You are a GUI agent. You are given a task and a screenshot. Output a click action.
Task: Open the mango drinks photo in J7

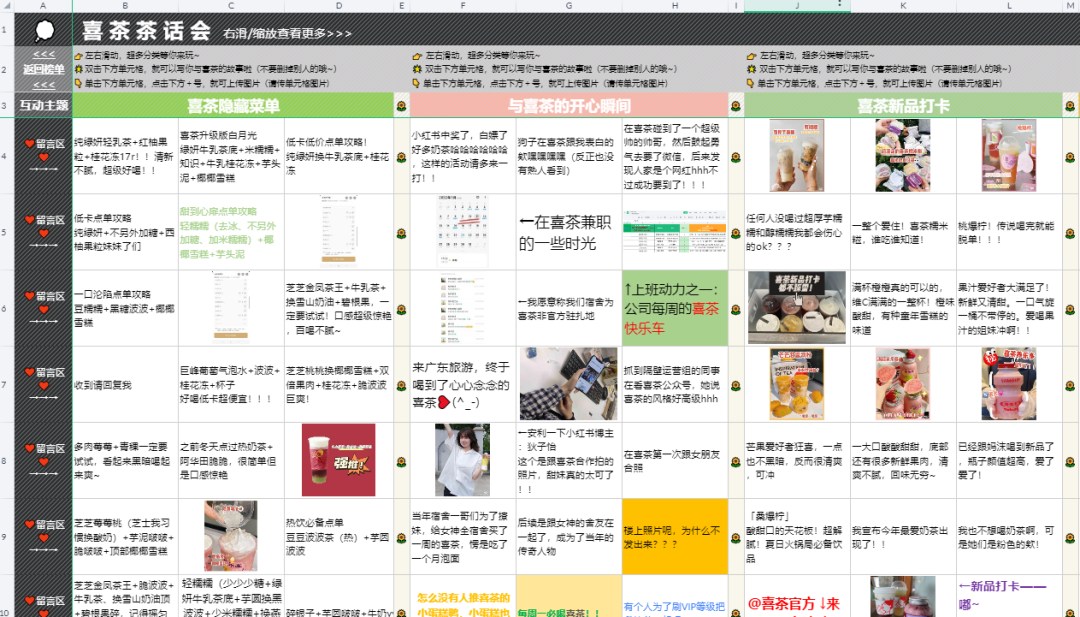click(x=797, y=384)
